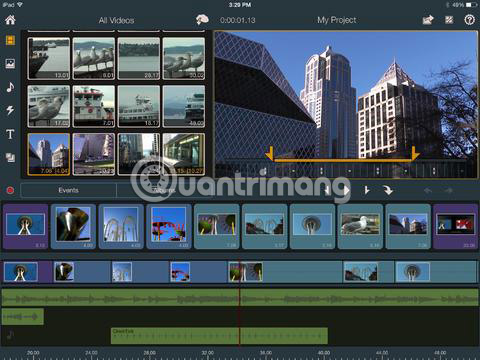Select timeline green flower clip at playhead
Viewport: 480px width, 360px height.
(x=285, y=272)
